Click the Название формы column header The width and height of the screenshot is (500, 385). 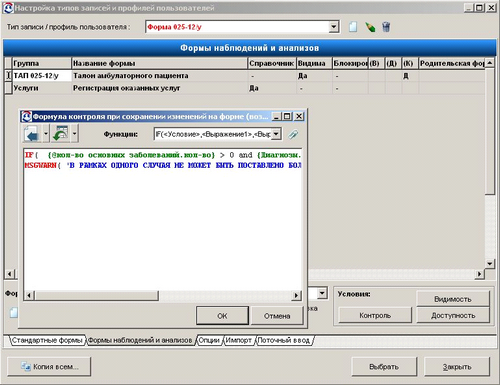[160, 63]
